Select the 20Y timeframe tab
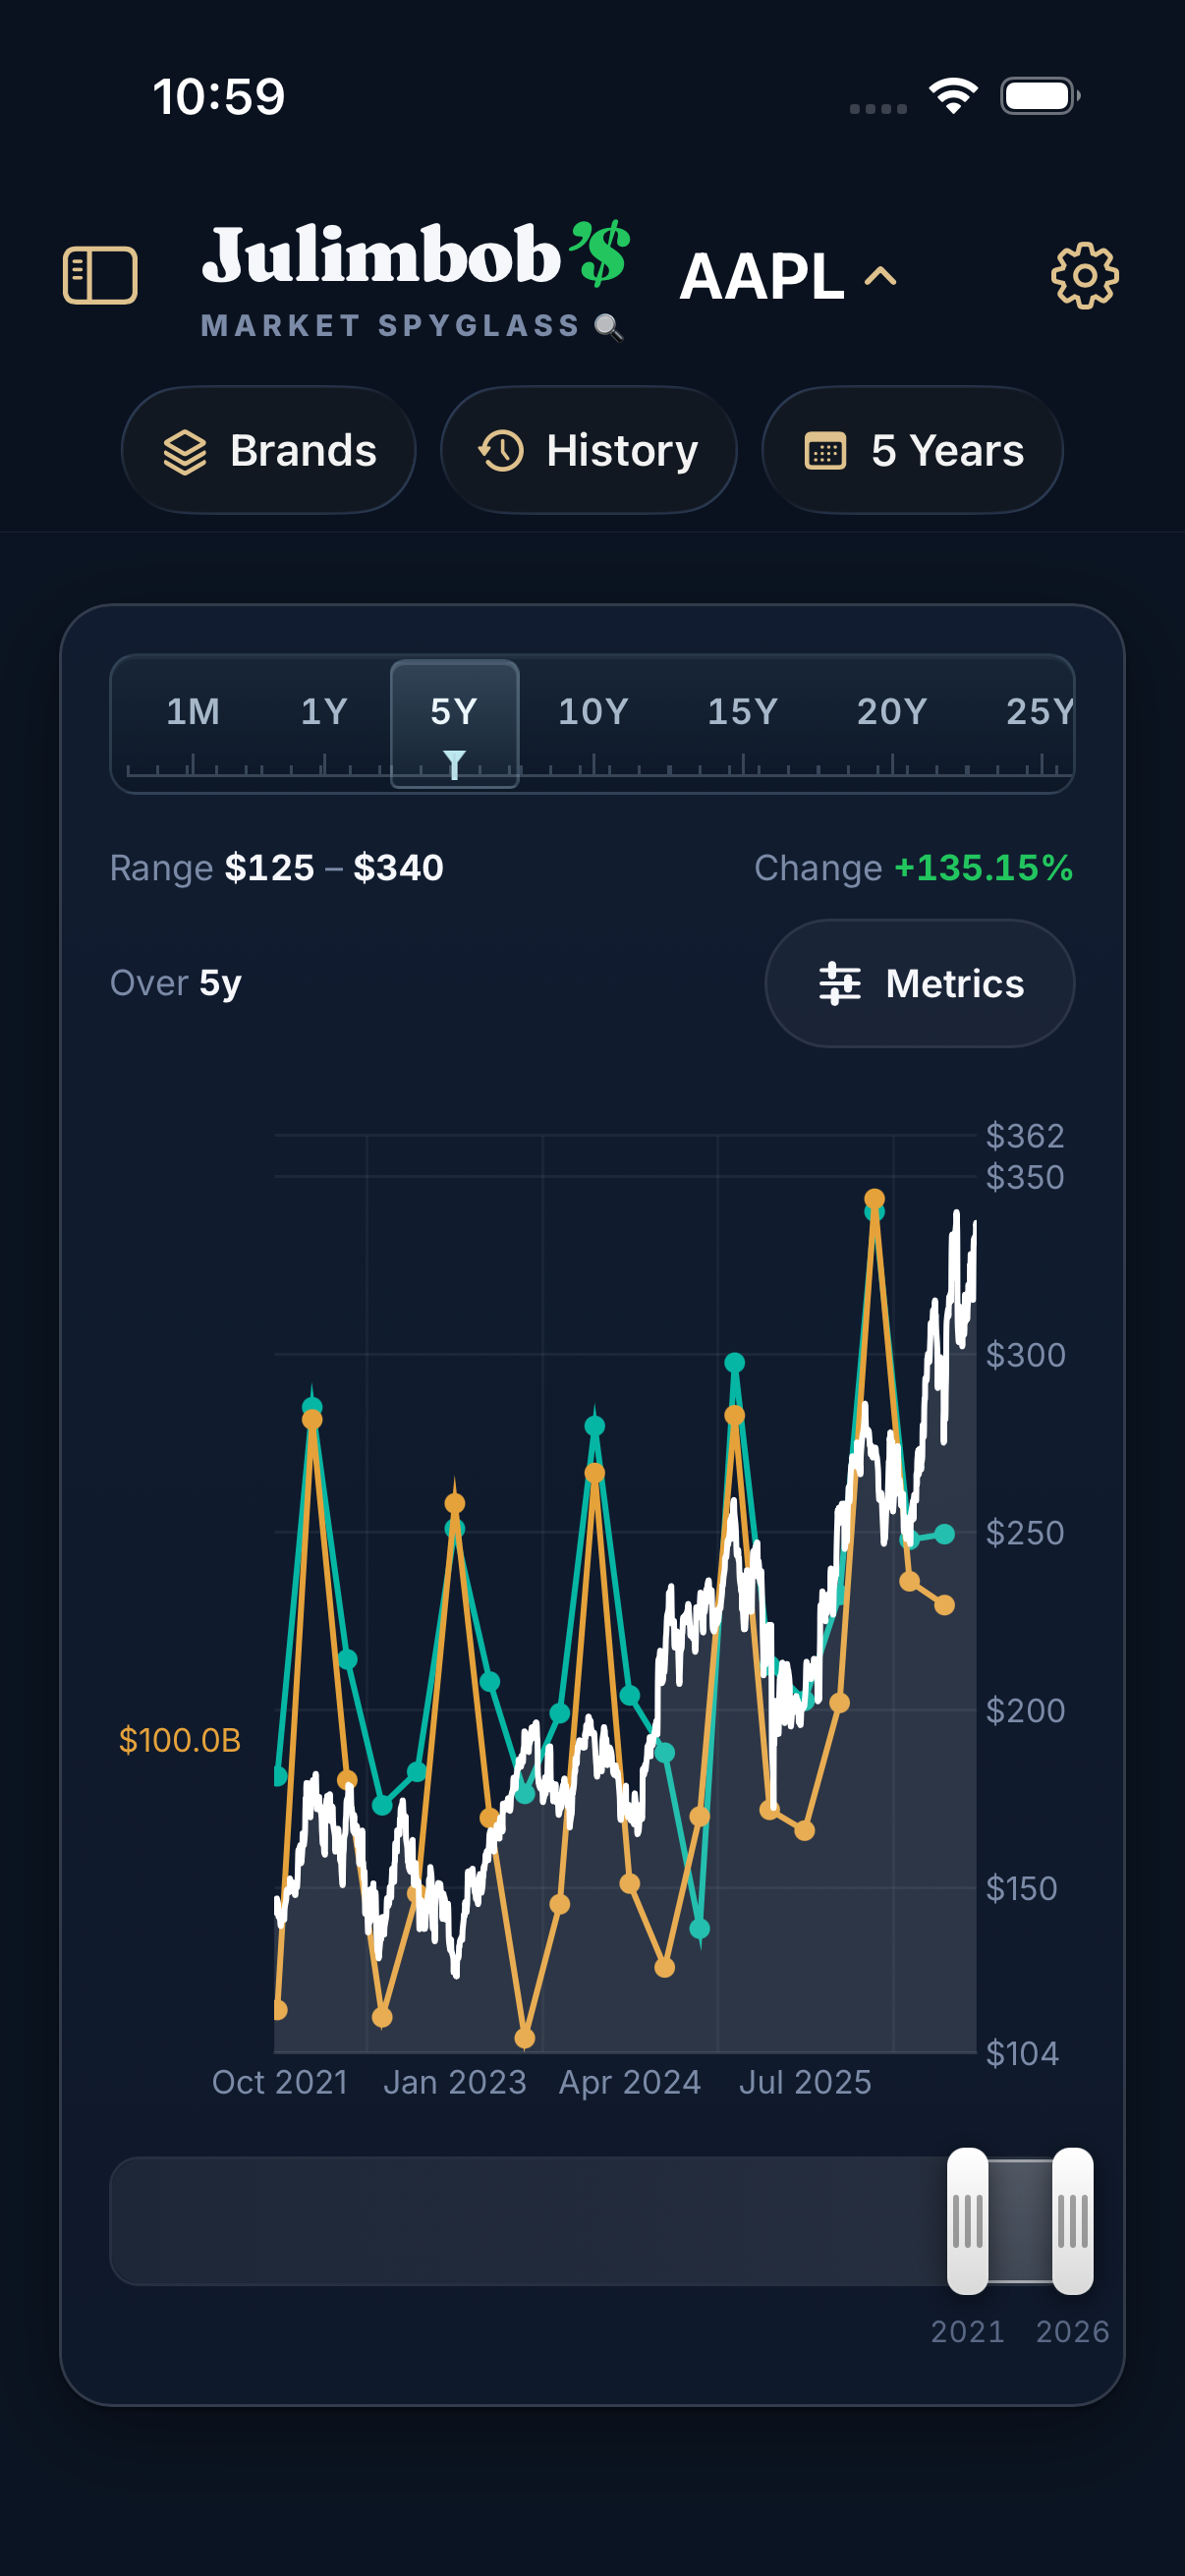 [x=891, y=711]
